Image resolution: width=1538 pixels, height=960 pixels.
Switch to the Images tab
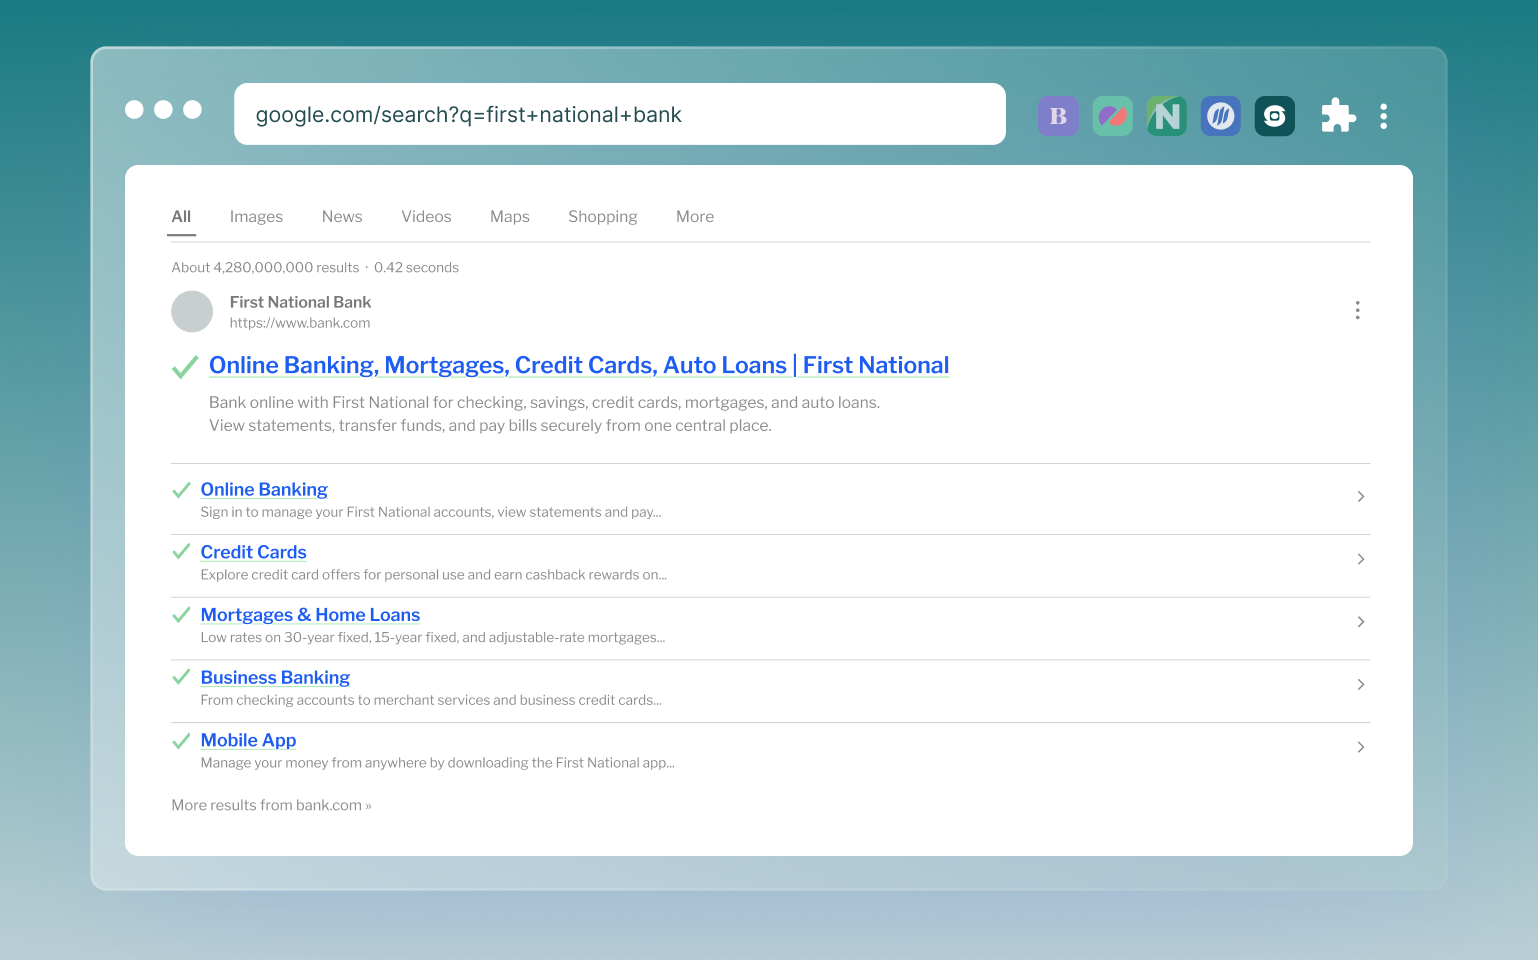256,217
